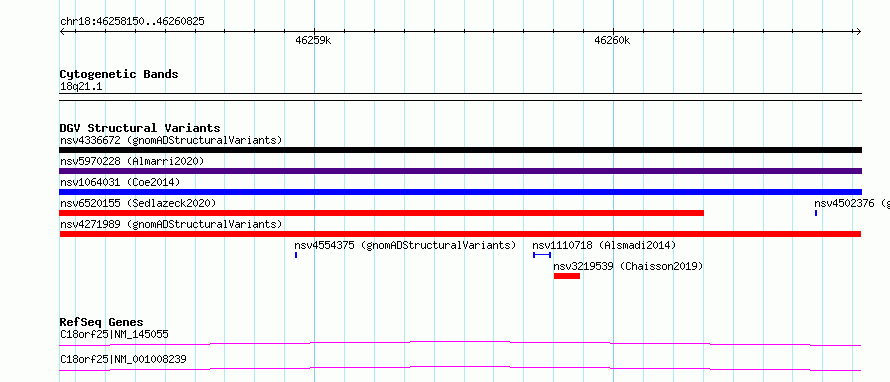The height and width of the screenshot is (382, 890).
Task: Click the DGV Structural Variants track title
Action: point(140,128)
